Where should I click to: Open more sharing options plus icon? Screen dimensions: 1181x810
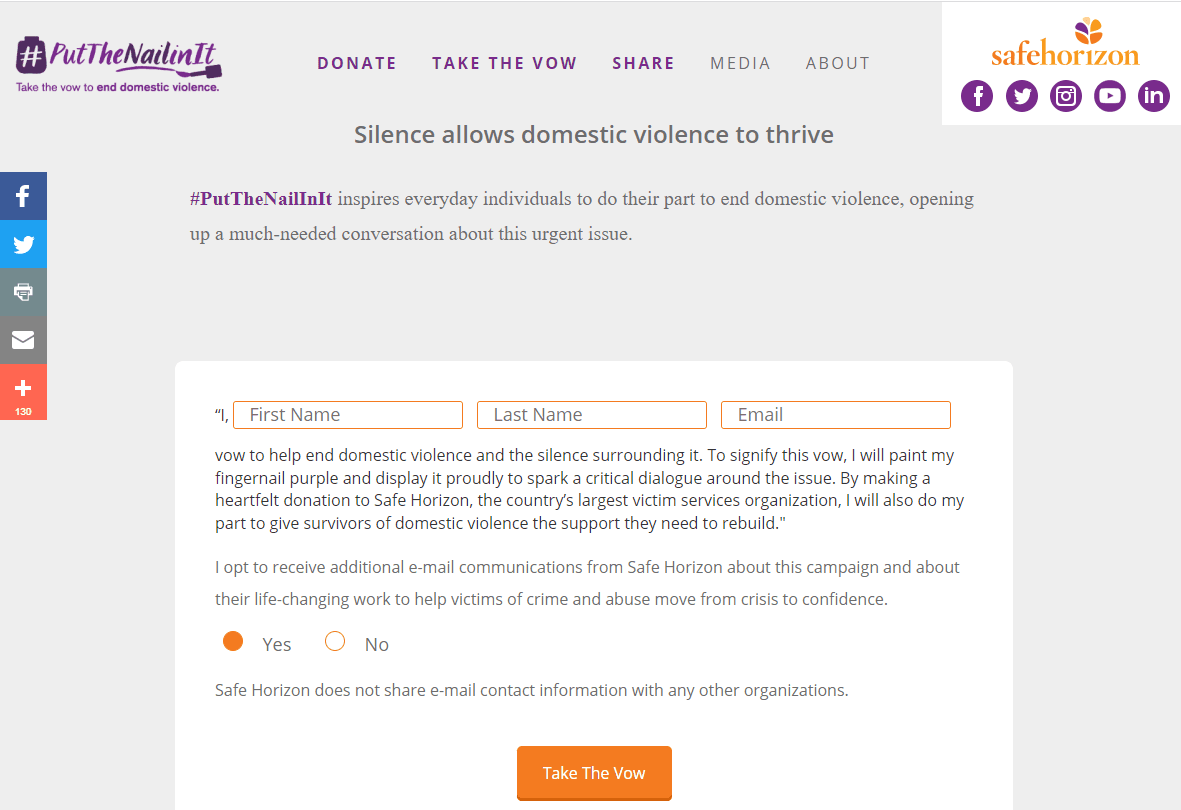tap(23, 392)
